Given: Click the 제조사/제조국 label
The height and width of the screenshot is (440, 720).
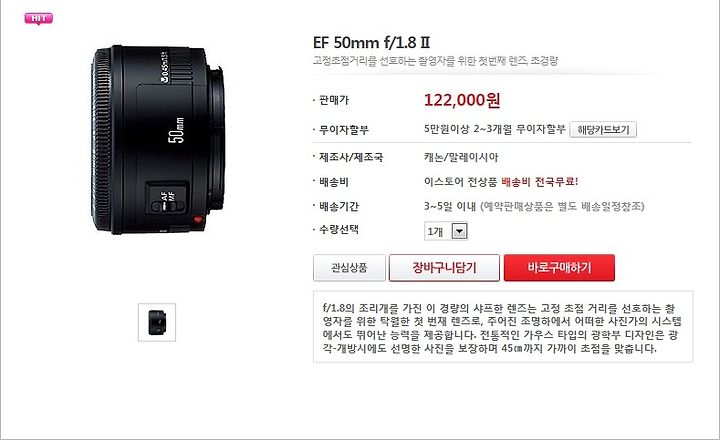Looking at the screenshot, I should [351, 158].
